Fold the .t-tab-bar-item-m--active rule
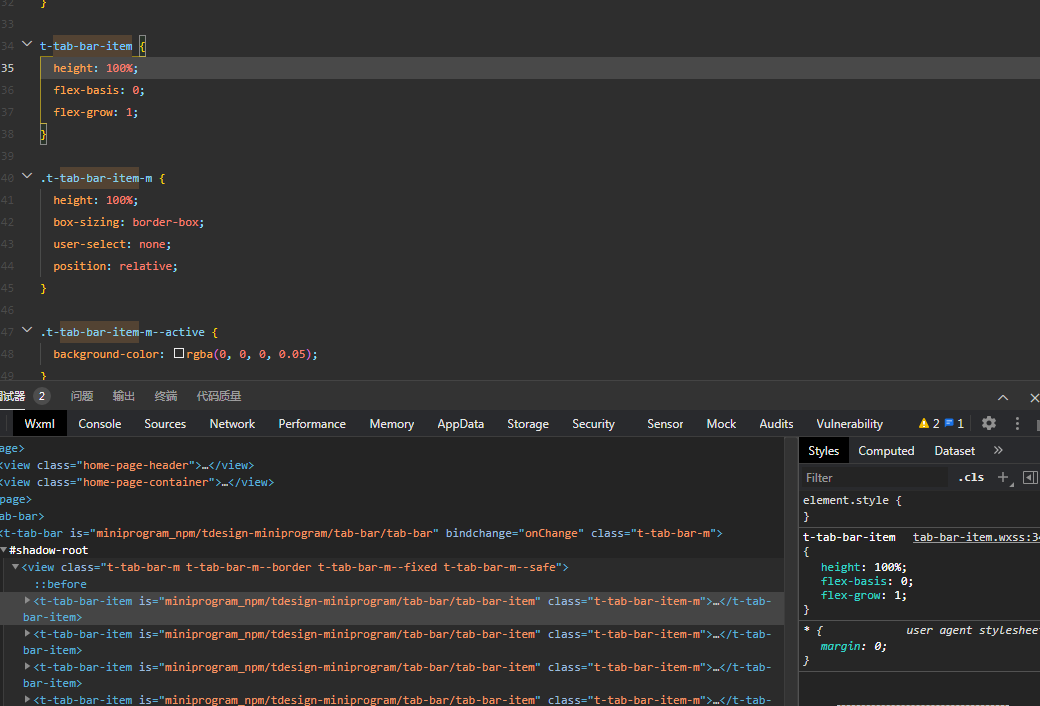The width and height of the screenshot is (1040, 706). coord(27,331)
